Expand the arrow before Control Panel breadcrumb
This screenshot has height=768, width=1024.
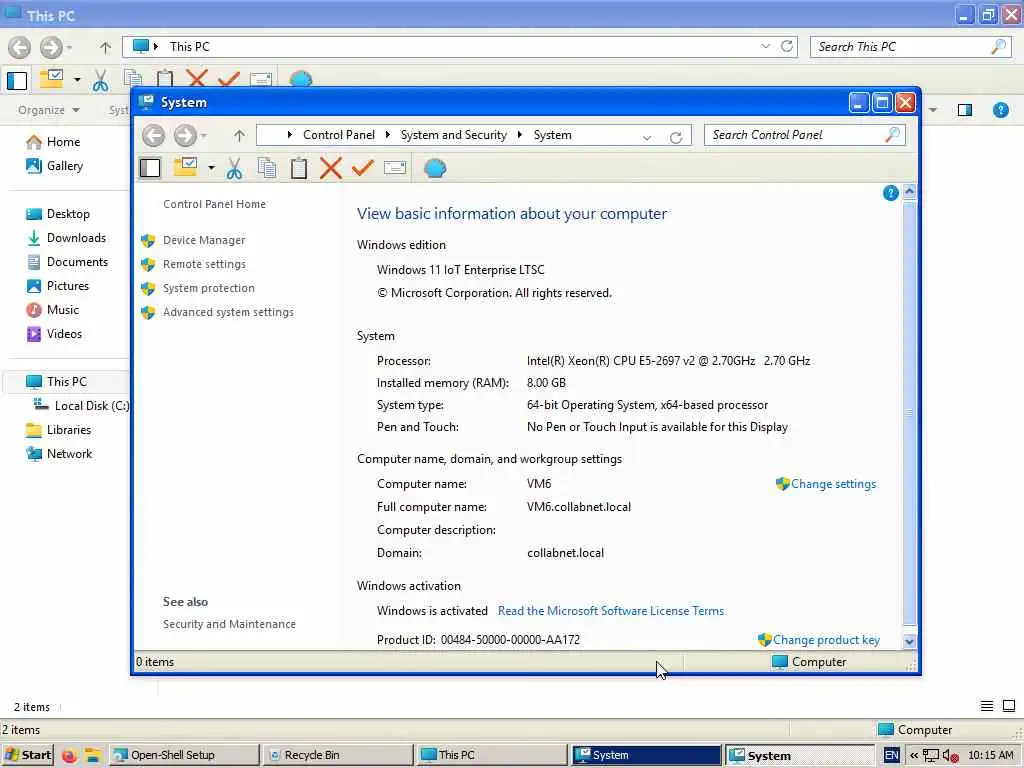(x=290, y=135)
